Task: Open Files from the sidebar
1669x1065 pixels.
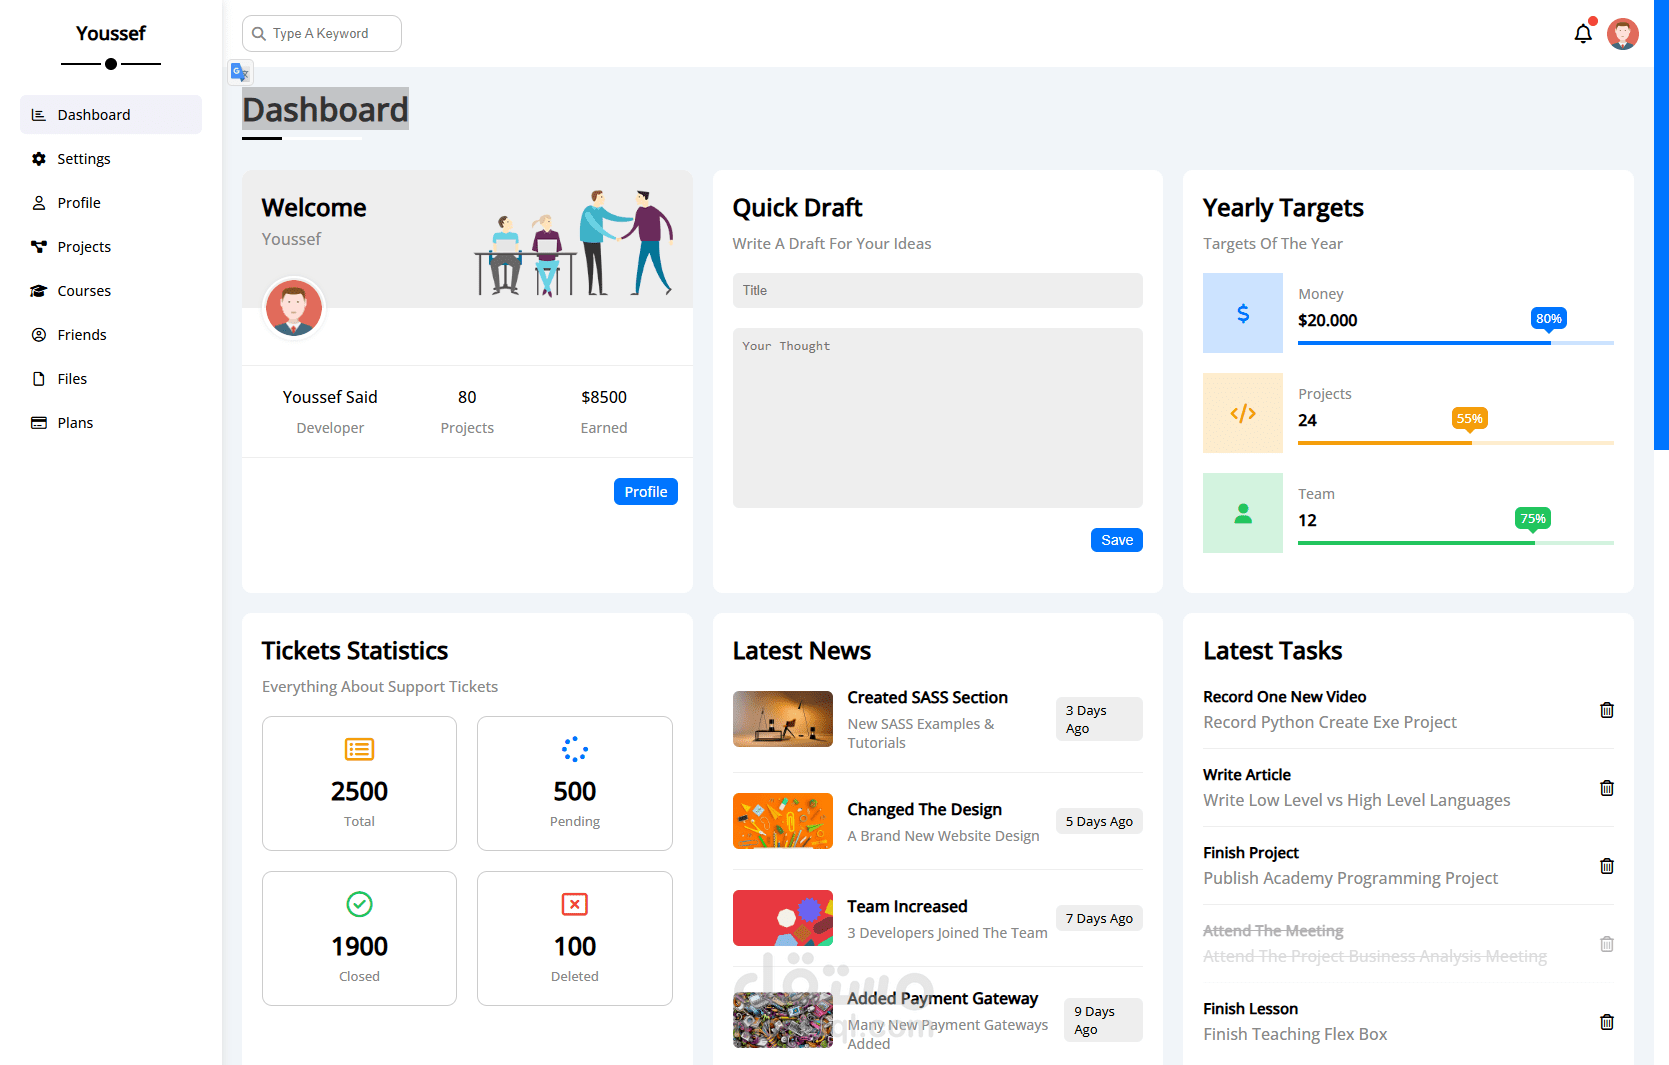Action: point(111,379)
